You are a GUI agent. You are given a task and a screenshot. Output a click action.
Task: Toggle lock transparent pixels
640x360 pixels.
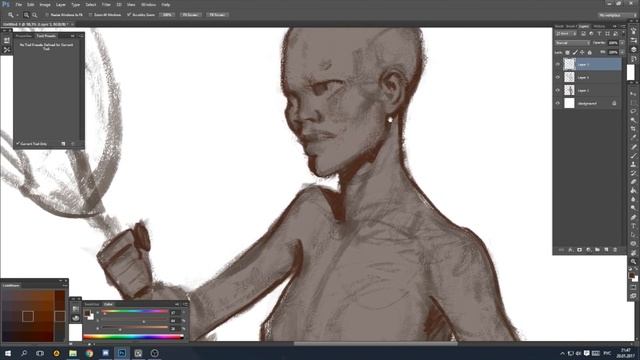567,52
